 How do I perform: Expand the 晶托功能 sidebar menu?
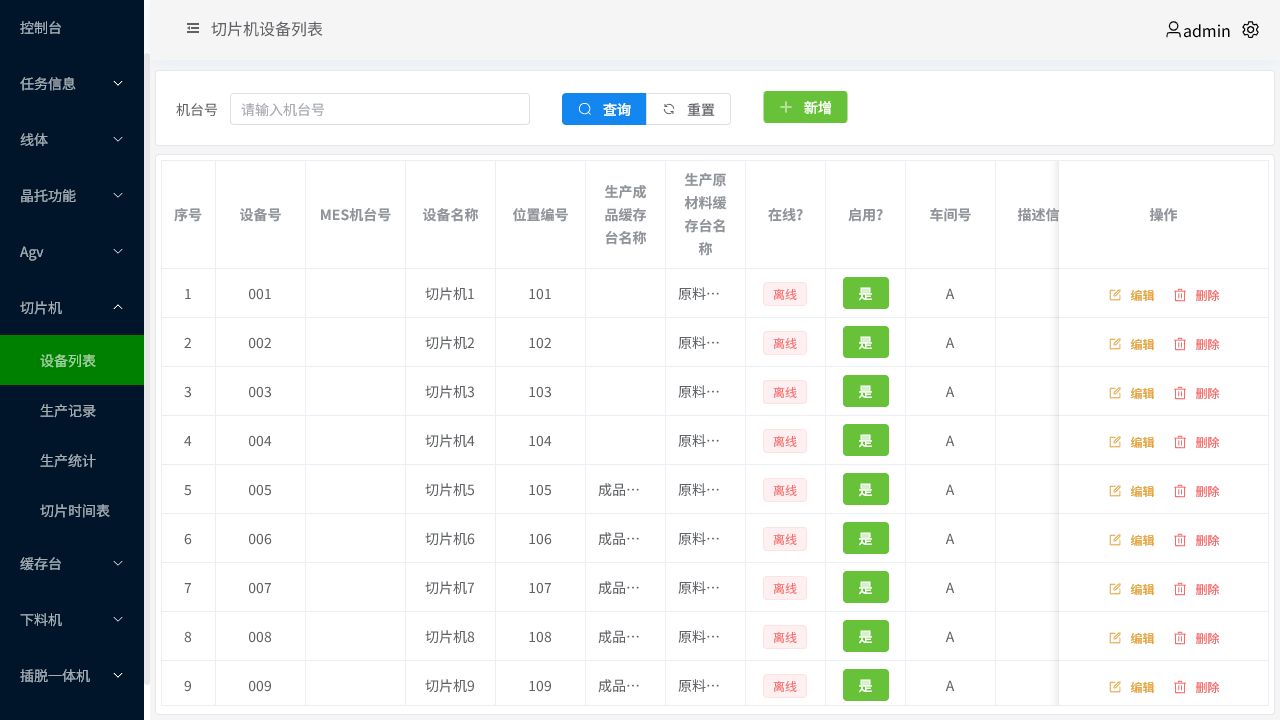(x=72, y=196)
